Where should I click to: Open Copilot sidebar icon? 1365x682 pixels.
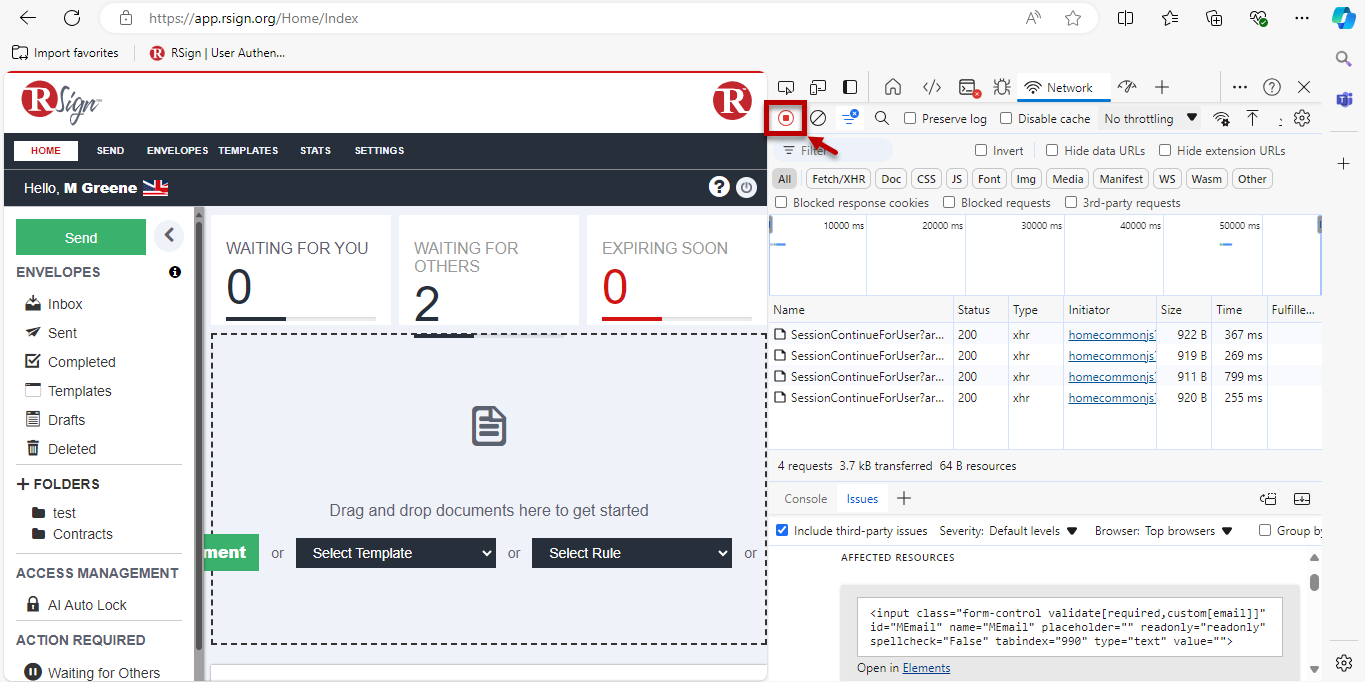click(x=1344, y=18)
